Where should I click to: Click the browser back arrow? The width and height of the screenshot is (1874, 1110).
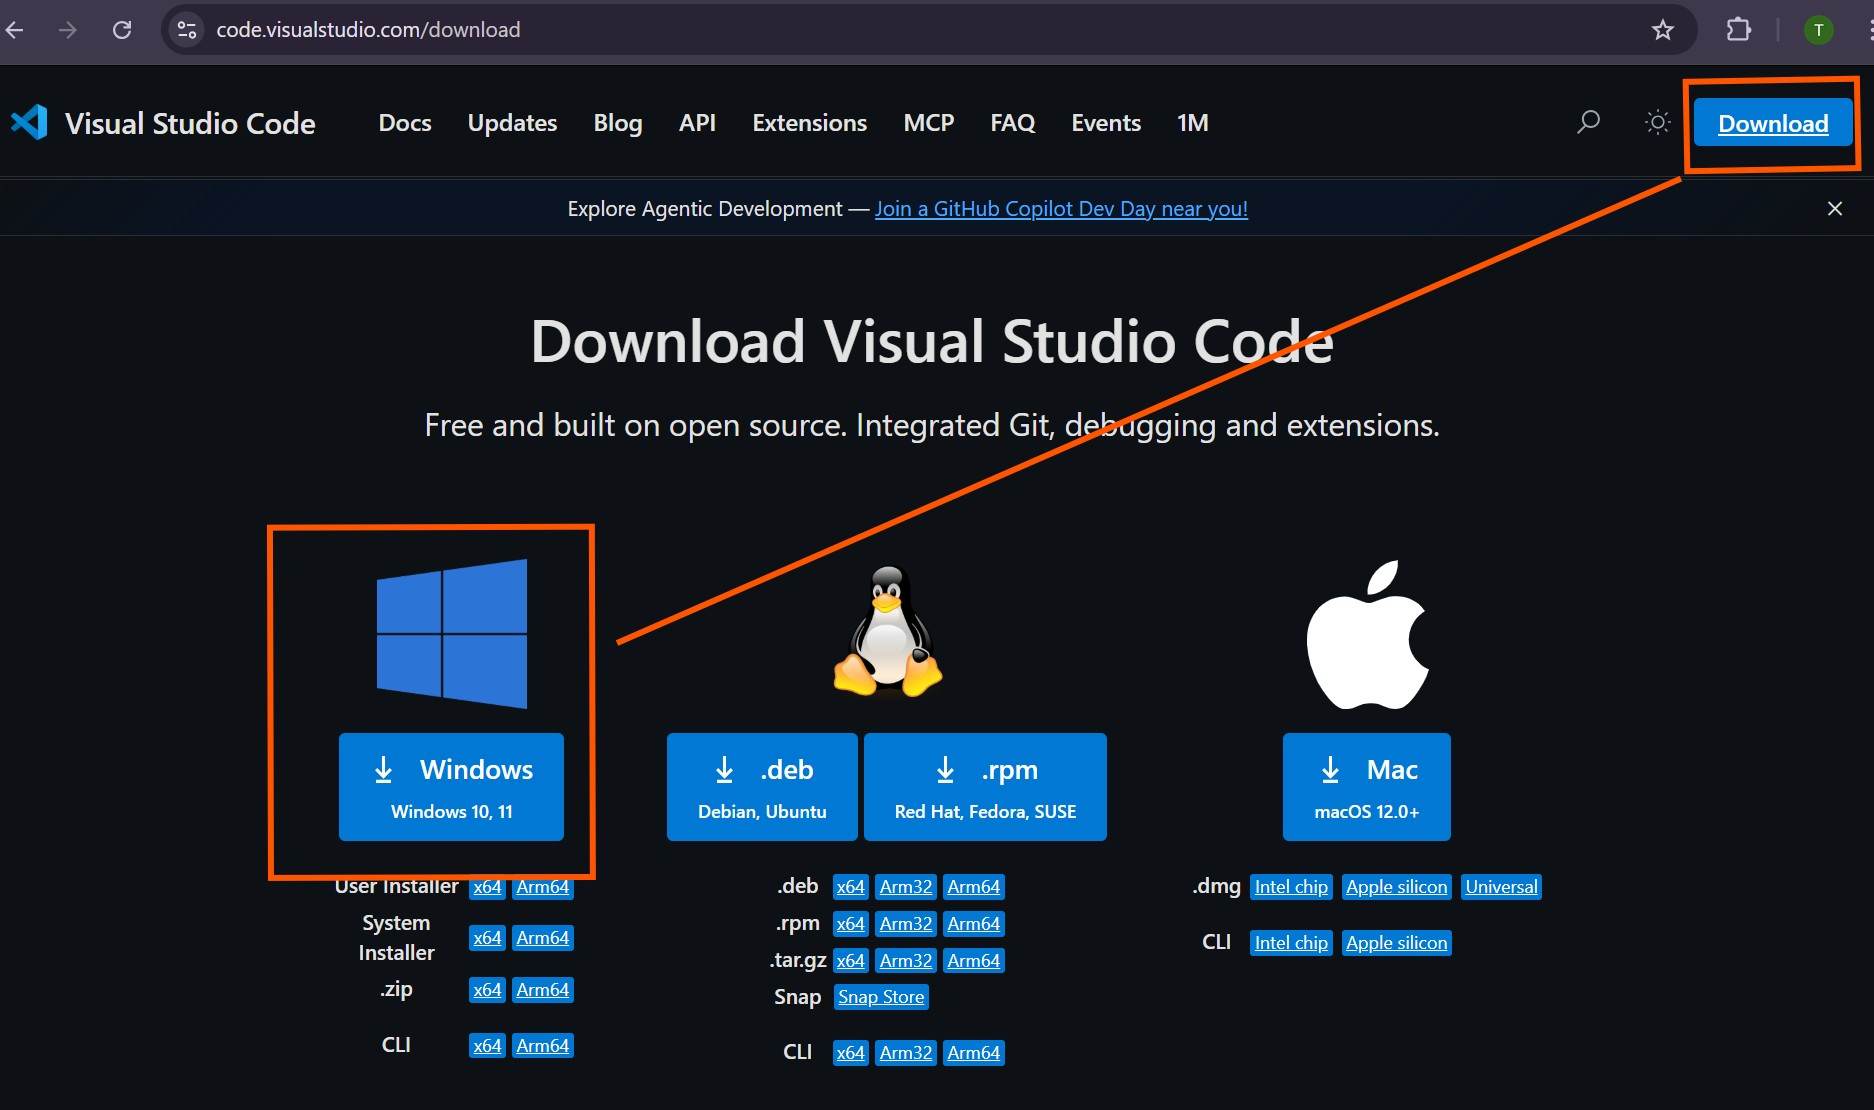click(x=14, y=30)
